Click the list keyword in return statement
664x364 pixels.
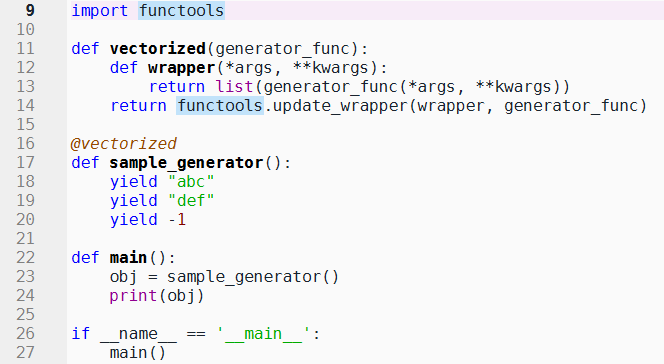[x=234, y=87]
